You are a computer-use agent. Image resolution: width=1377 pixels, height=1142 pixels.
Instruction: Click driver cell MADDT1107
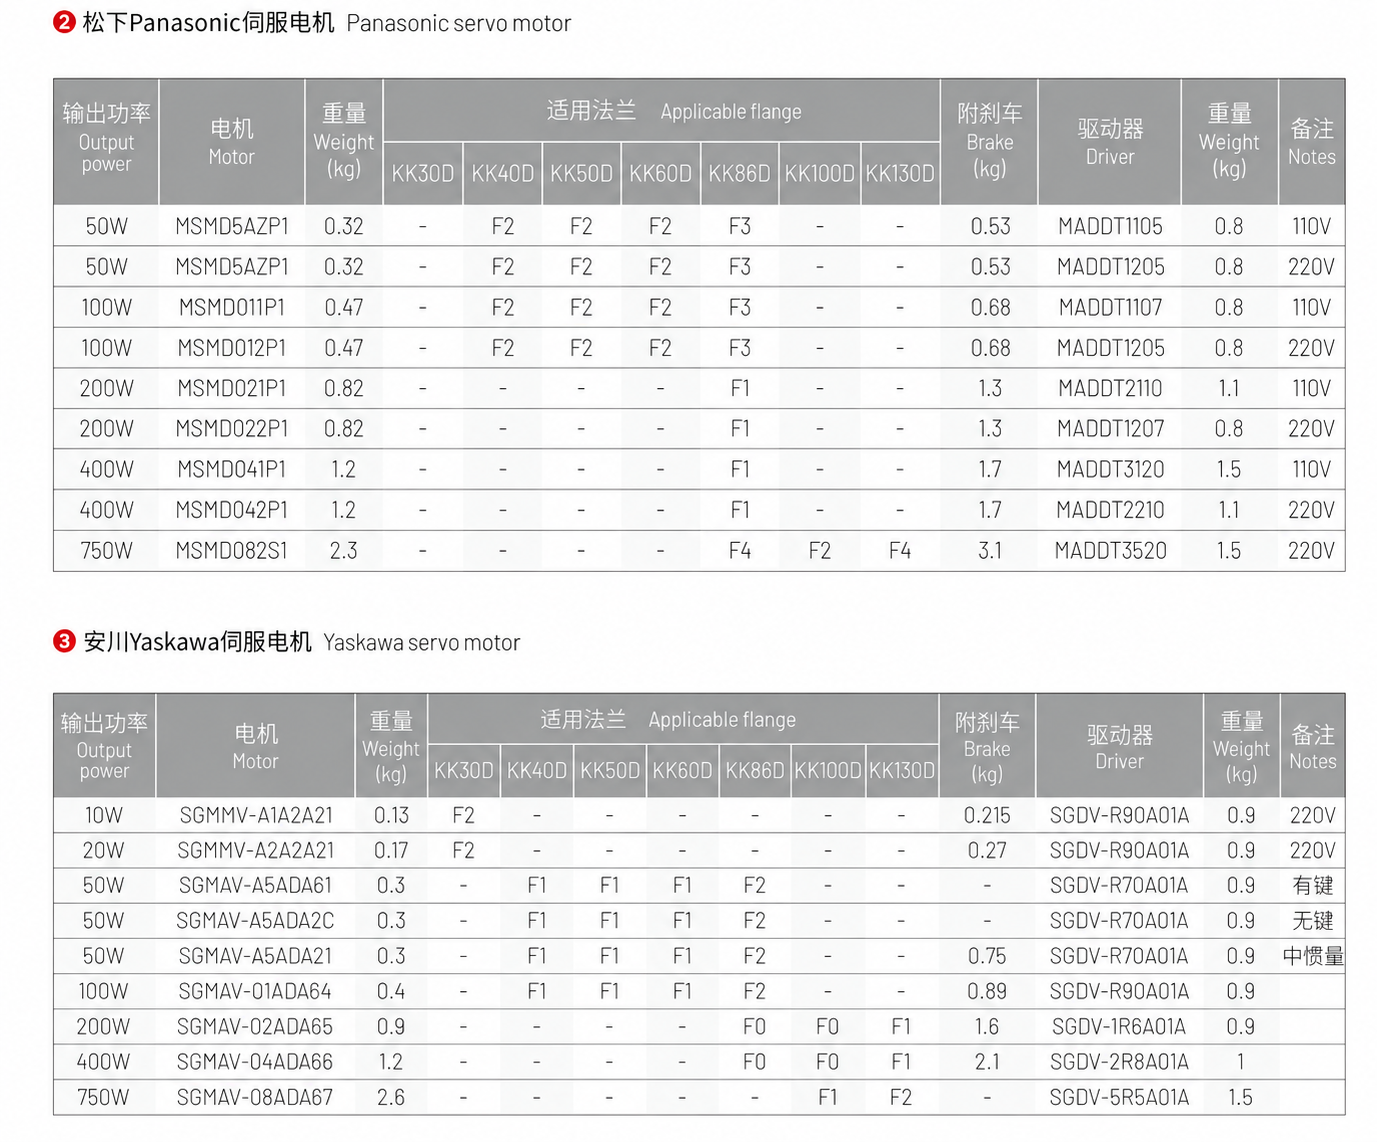(x=1110, y=308)
